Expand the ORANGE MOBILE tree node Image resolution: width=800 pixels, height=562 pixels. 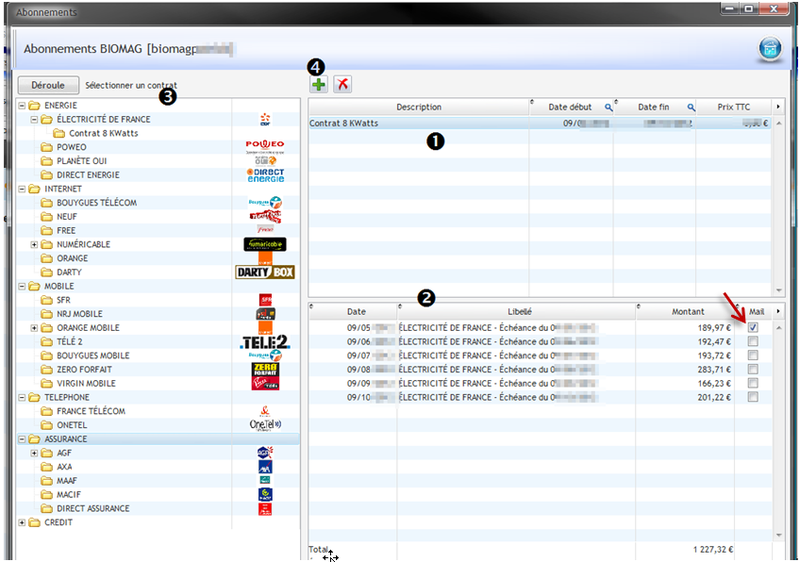(x=34, y=328)
